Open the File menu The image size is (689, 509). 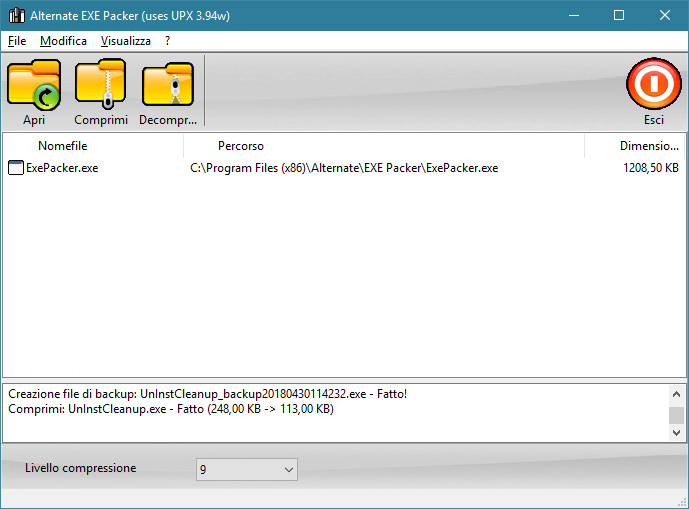17,41
